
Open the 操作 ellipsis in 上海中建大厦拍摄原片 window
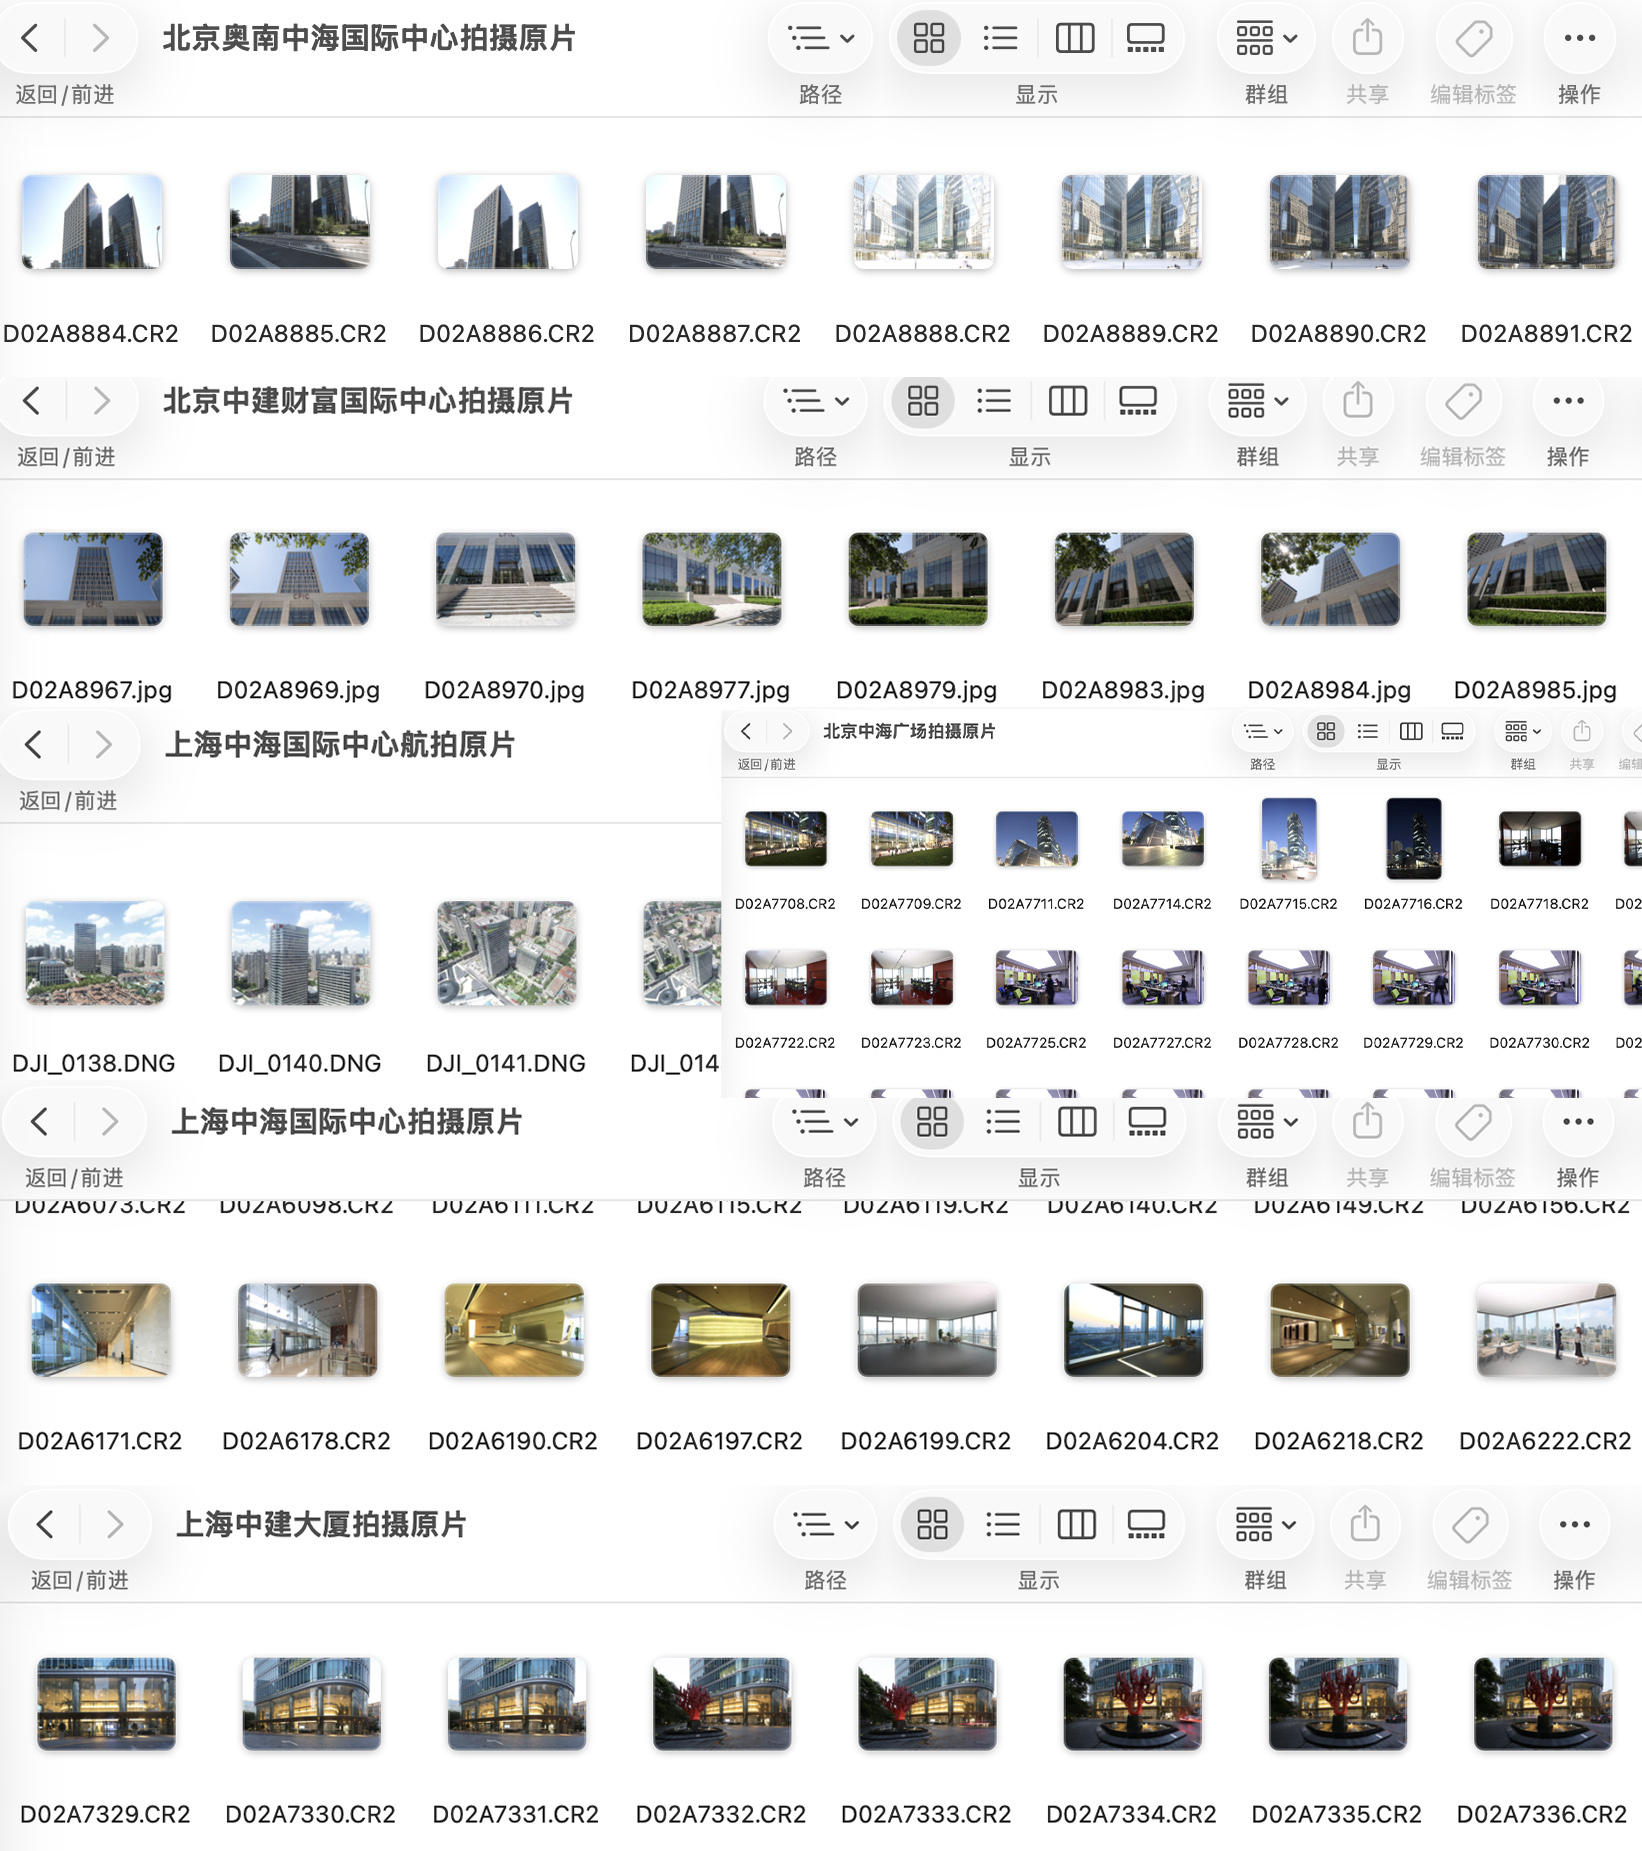click(1575, 1524)
